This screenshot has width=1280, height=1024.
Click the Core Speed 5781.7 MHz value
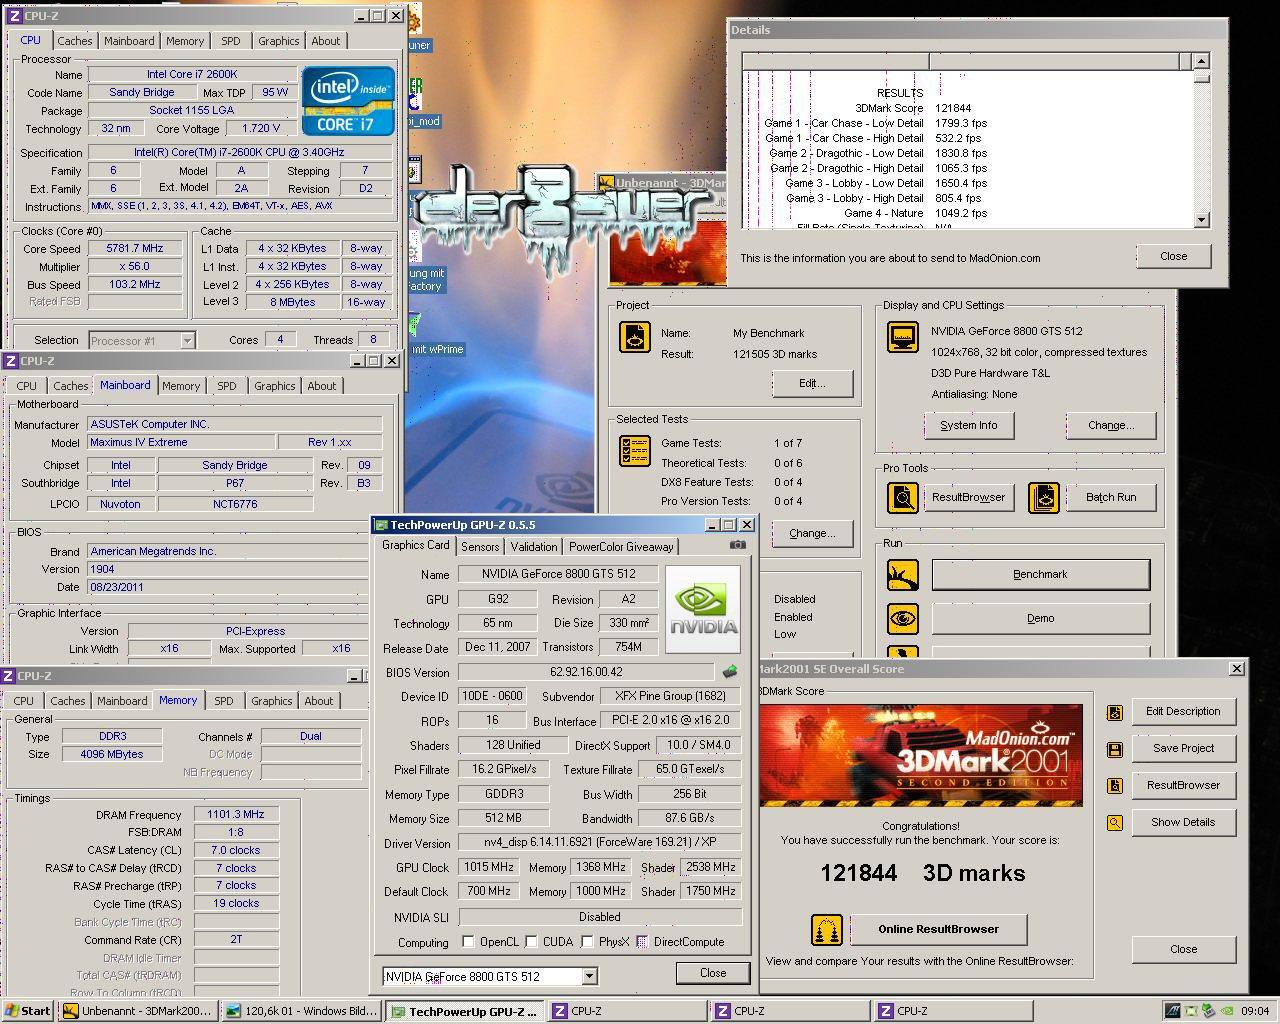point(135,249)
